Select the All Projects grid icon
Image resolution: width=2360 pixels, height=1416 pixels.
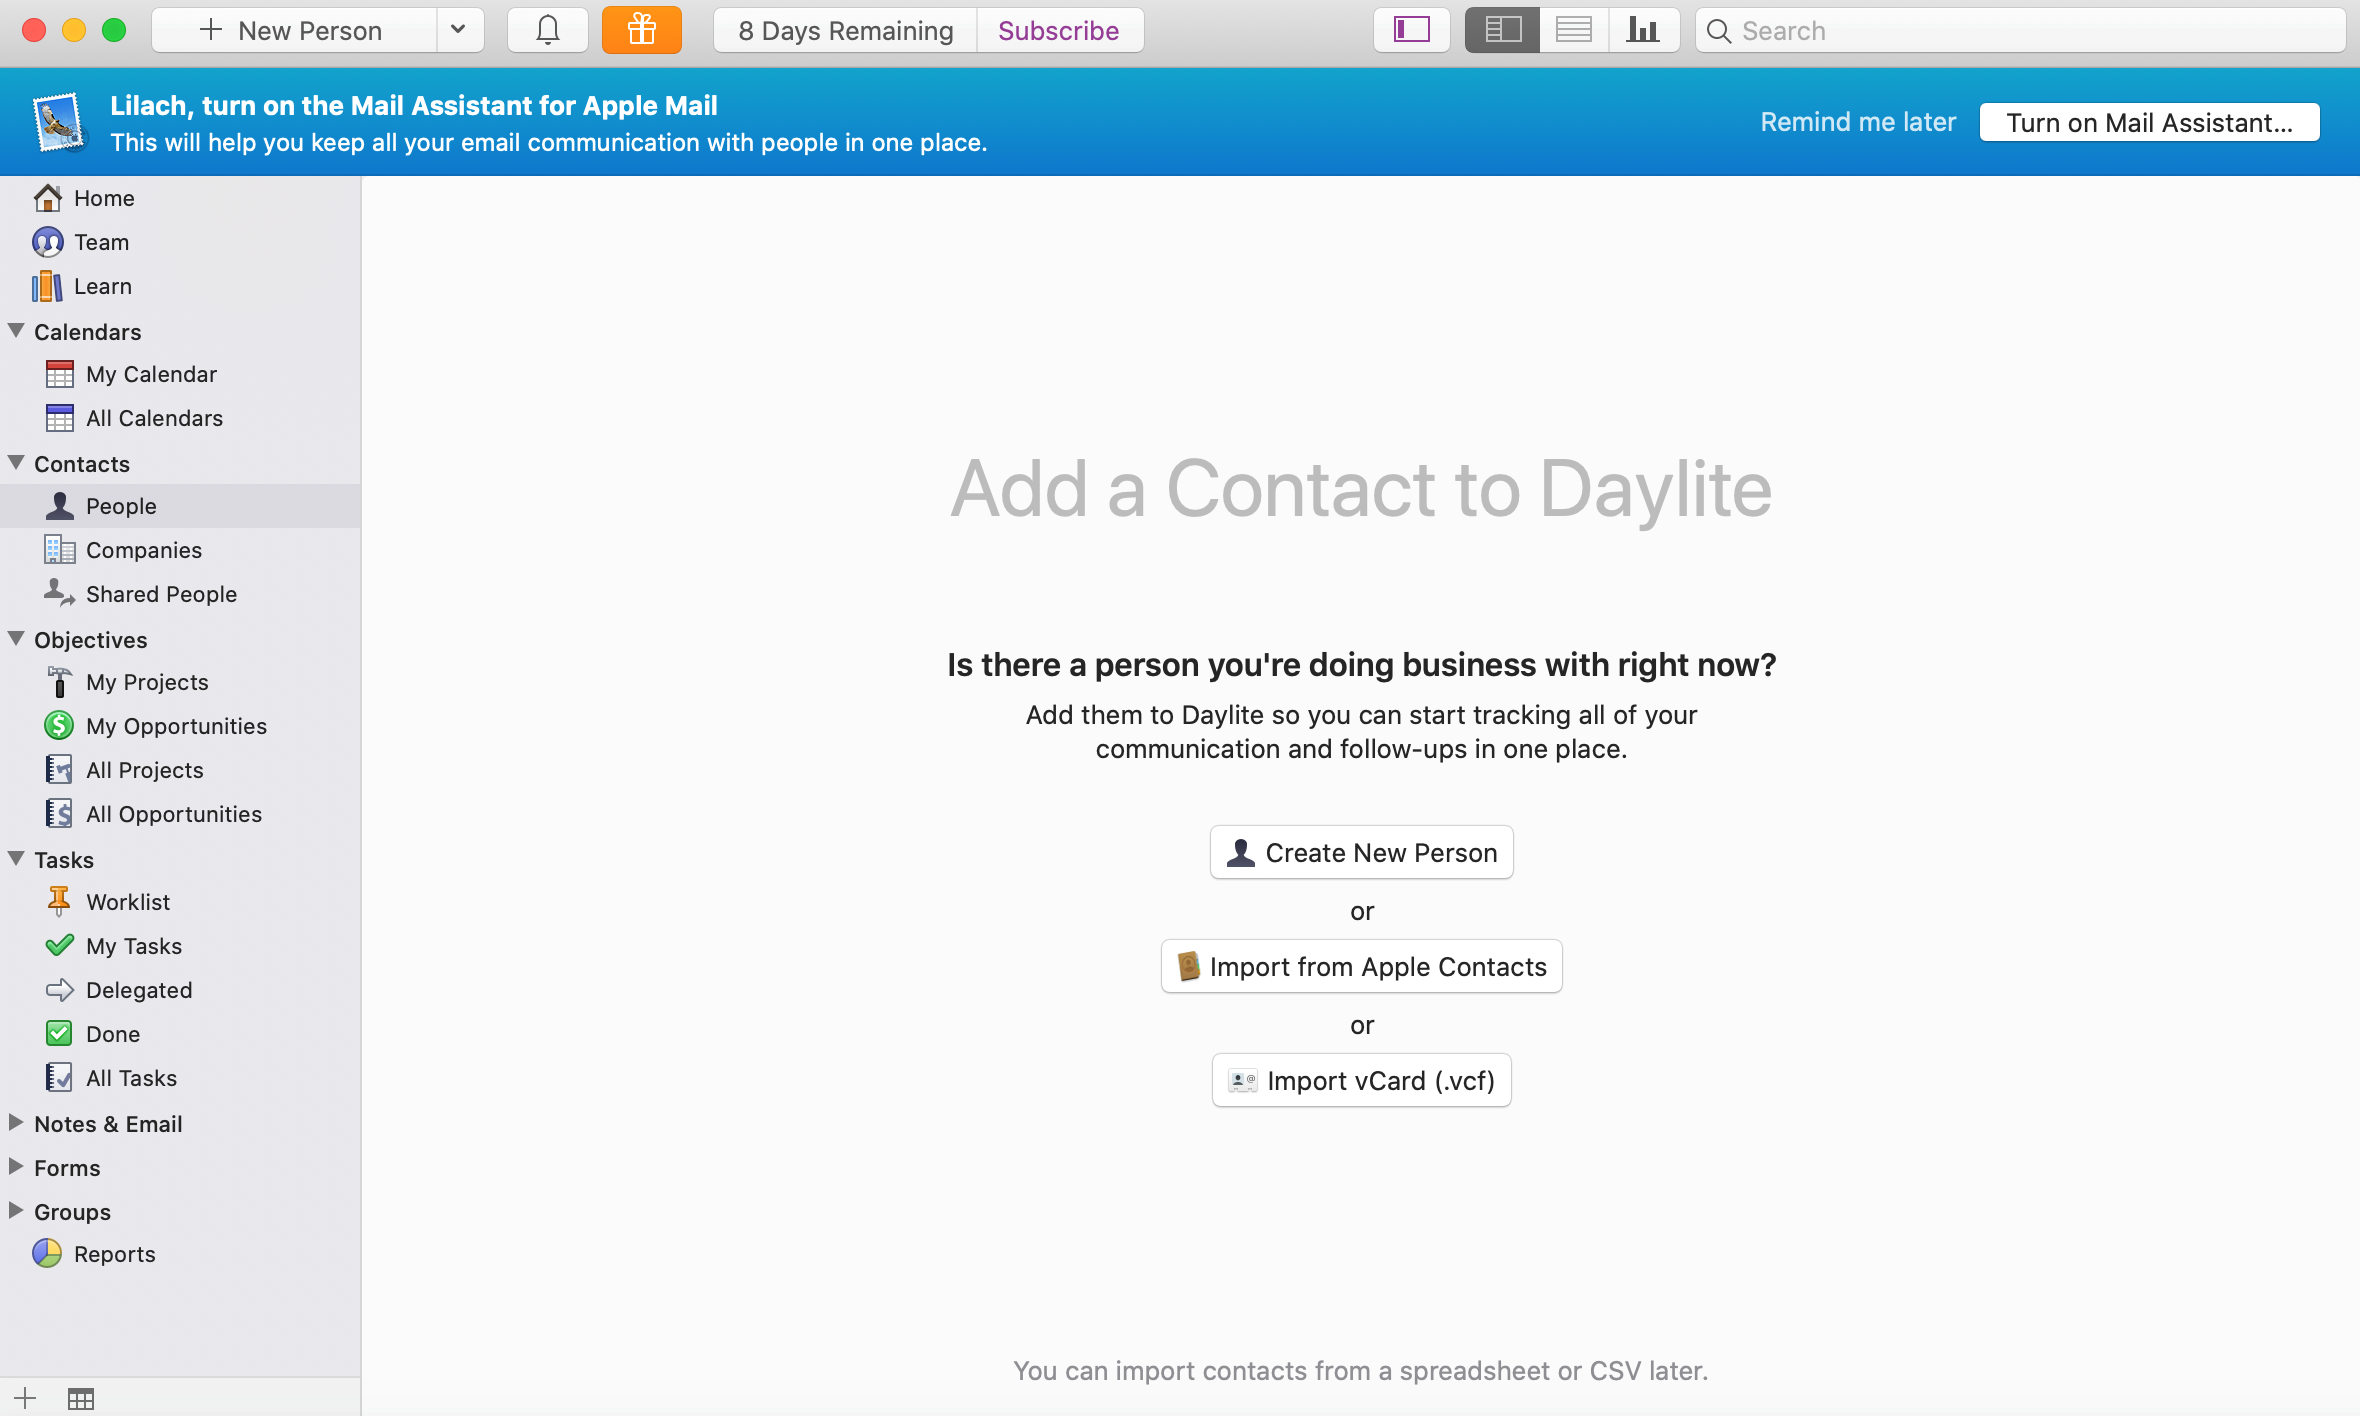pyautogui.click(x=59, y=769)
